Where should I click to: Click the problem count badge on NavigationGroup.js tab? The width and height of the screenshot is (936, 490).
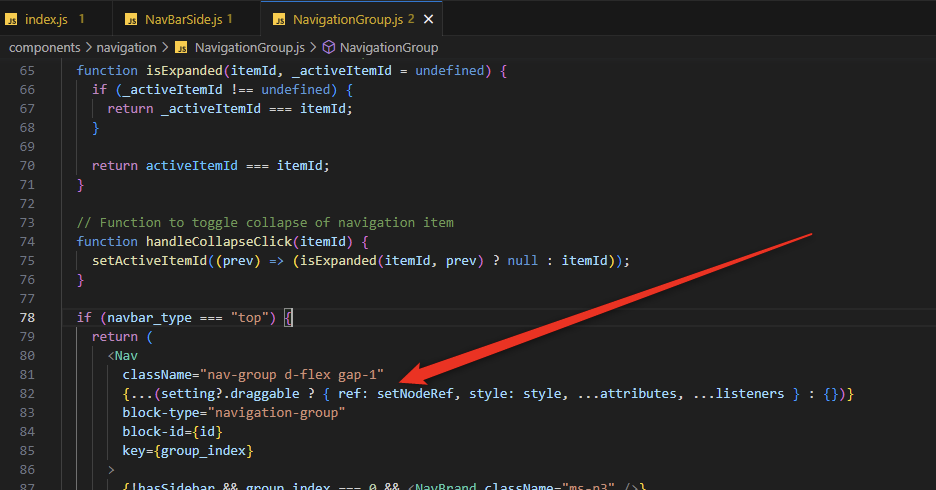point(411,19)
